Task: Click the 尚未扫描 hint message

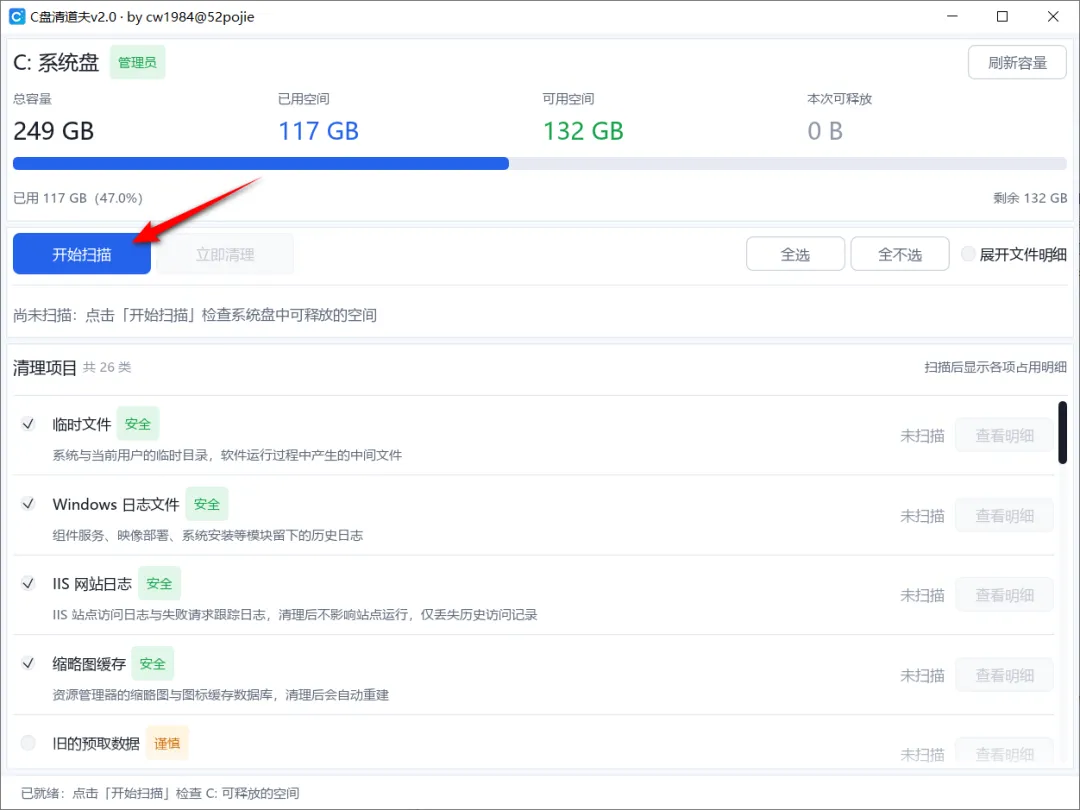Action: [x=195, y=315]
